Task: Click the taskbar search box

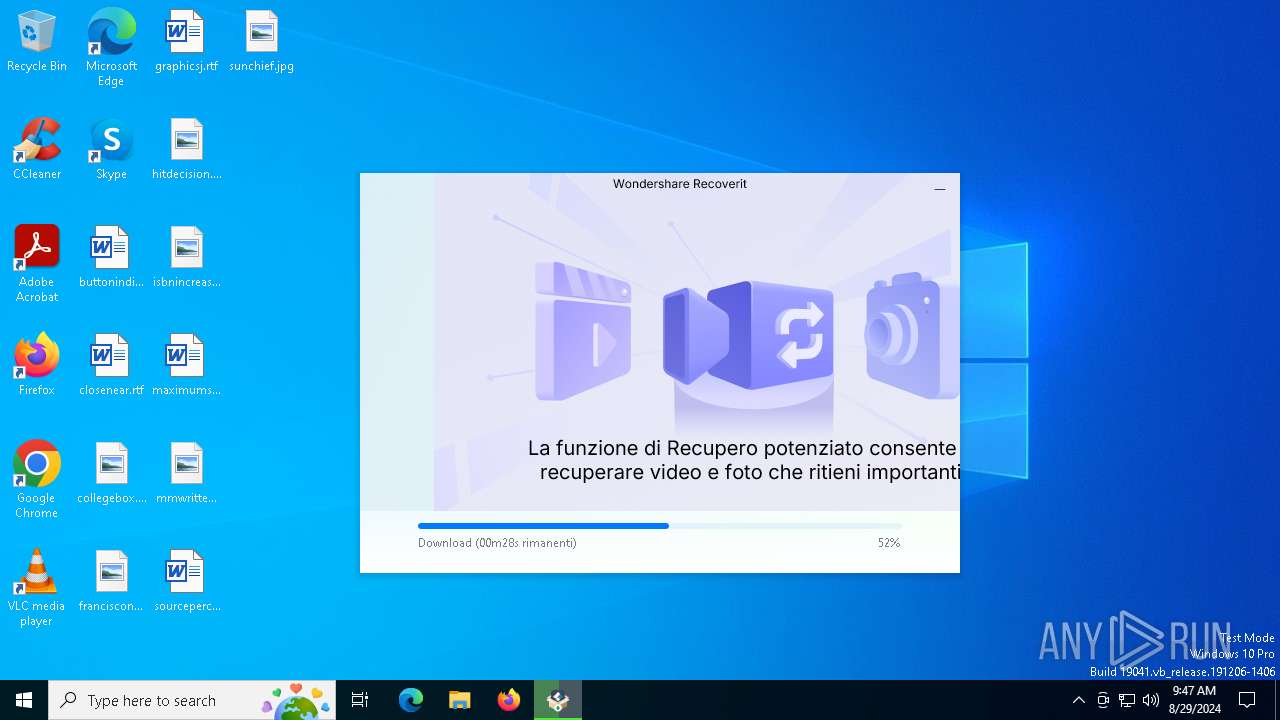Action: (x=192, y=700)
